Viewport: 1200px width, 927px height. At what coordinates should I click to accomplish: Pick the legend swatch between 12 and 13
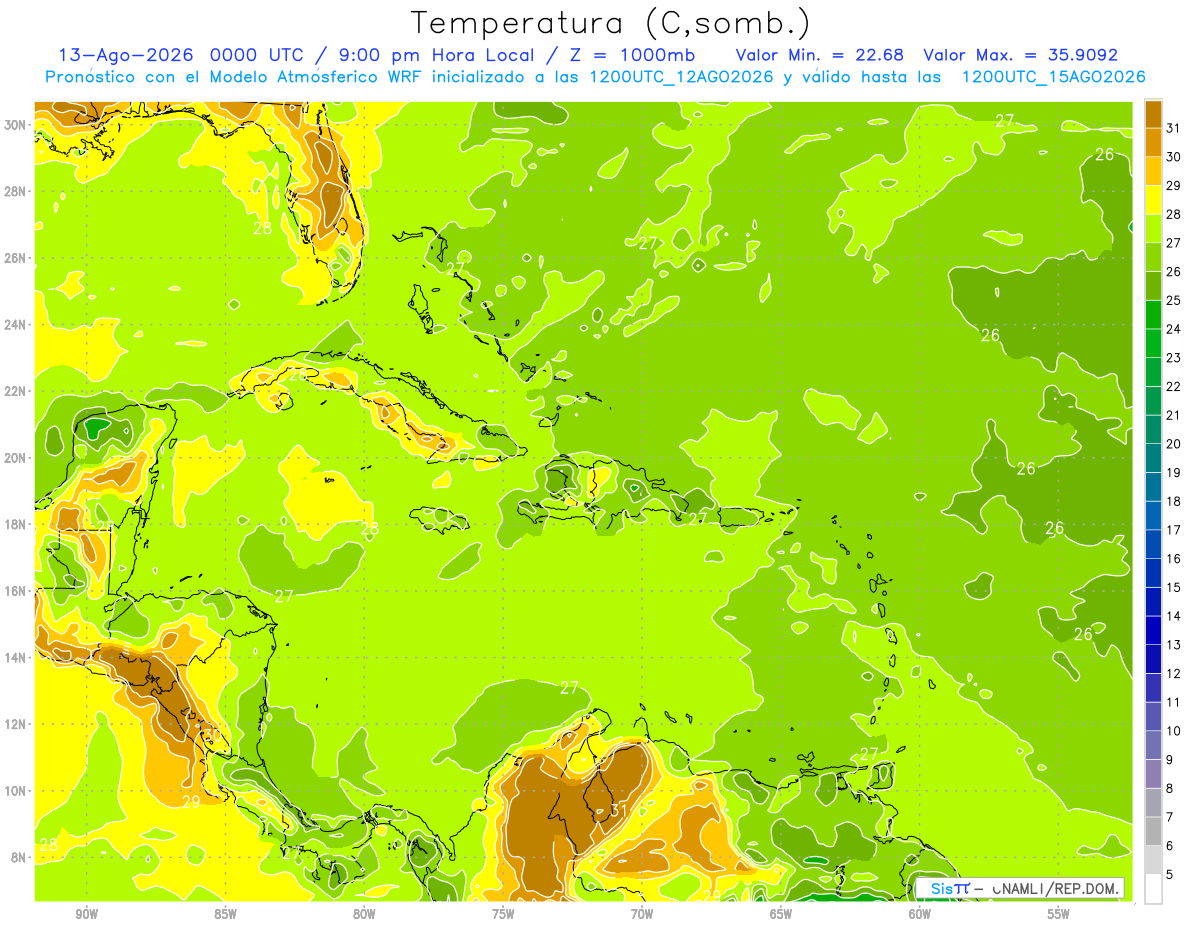(x=1153, y=659)
